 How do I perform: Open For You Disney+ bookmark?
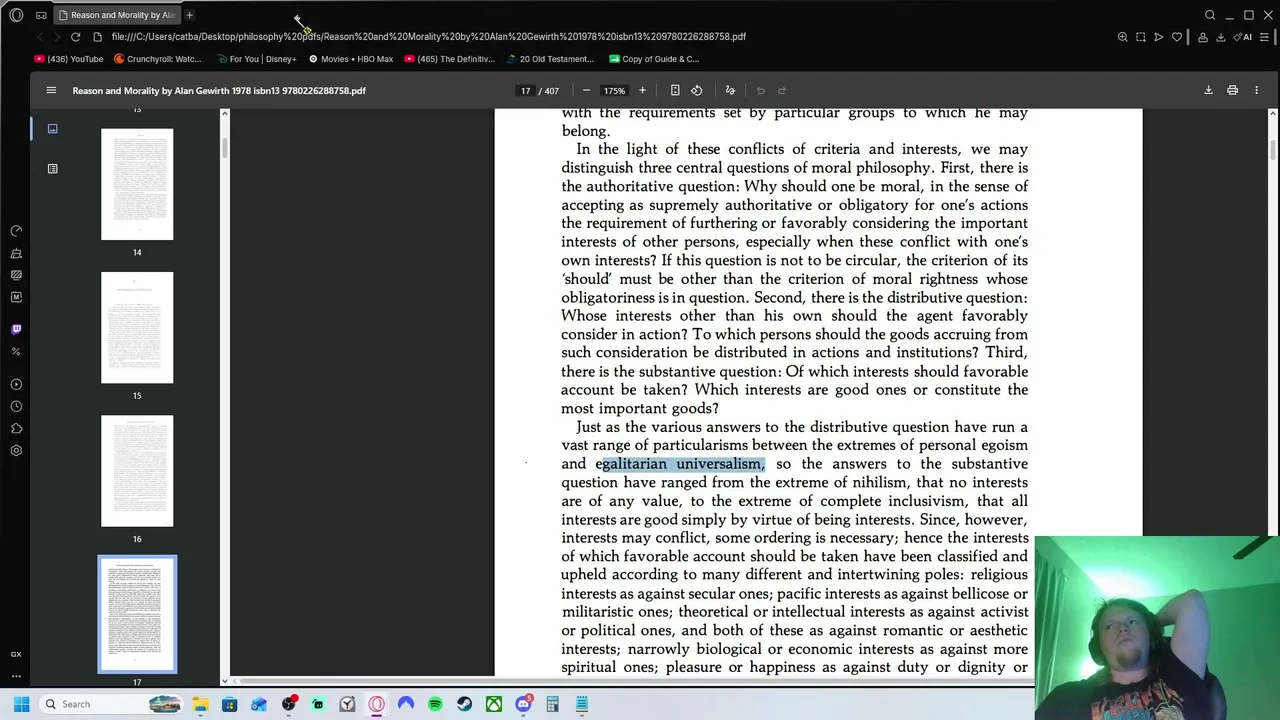click(x=255, y=59)
